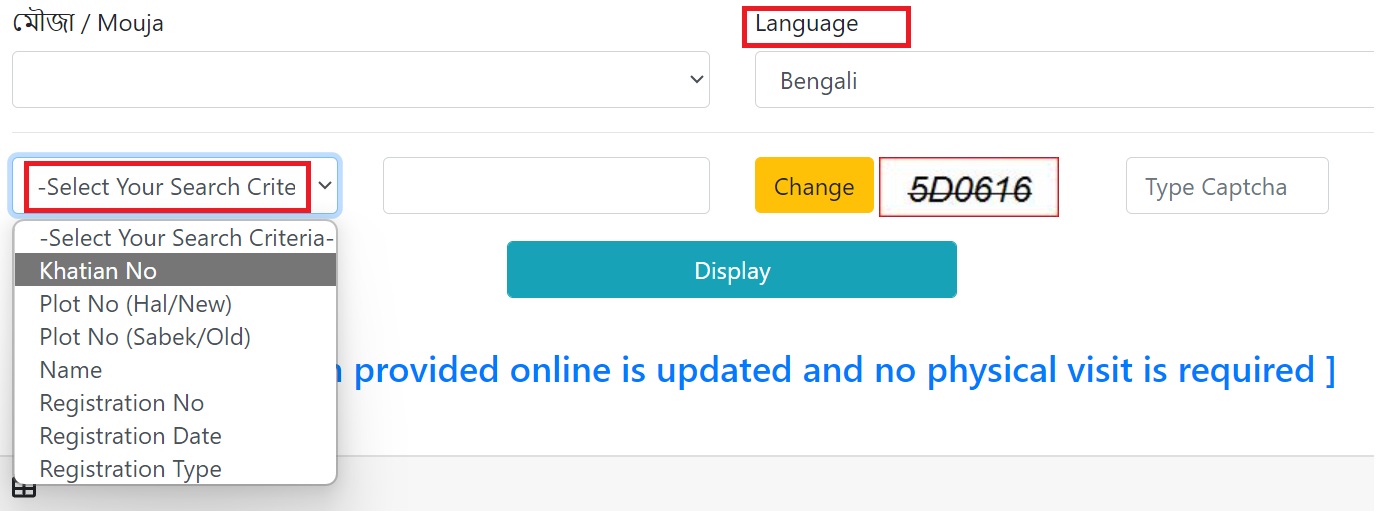Select Plot No (Hal/New) from list
The width and height of the screenshot is (1376, 511).
point(135,304)
